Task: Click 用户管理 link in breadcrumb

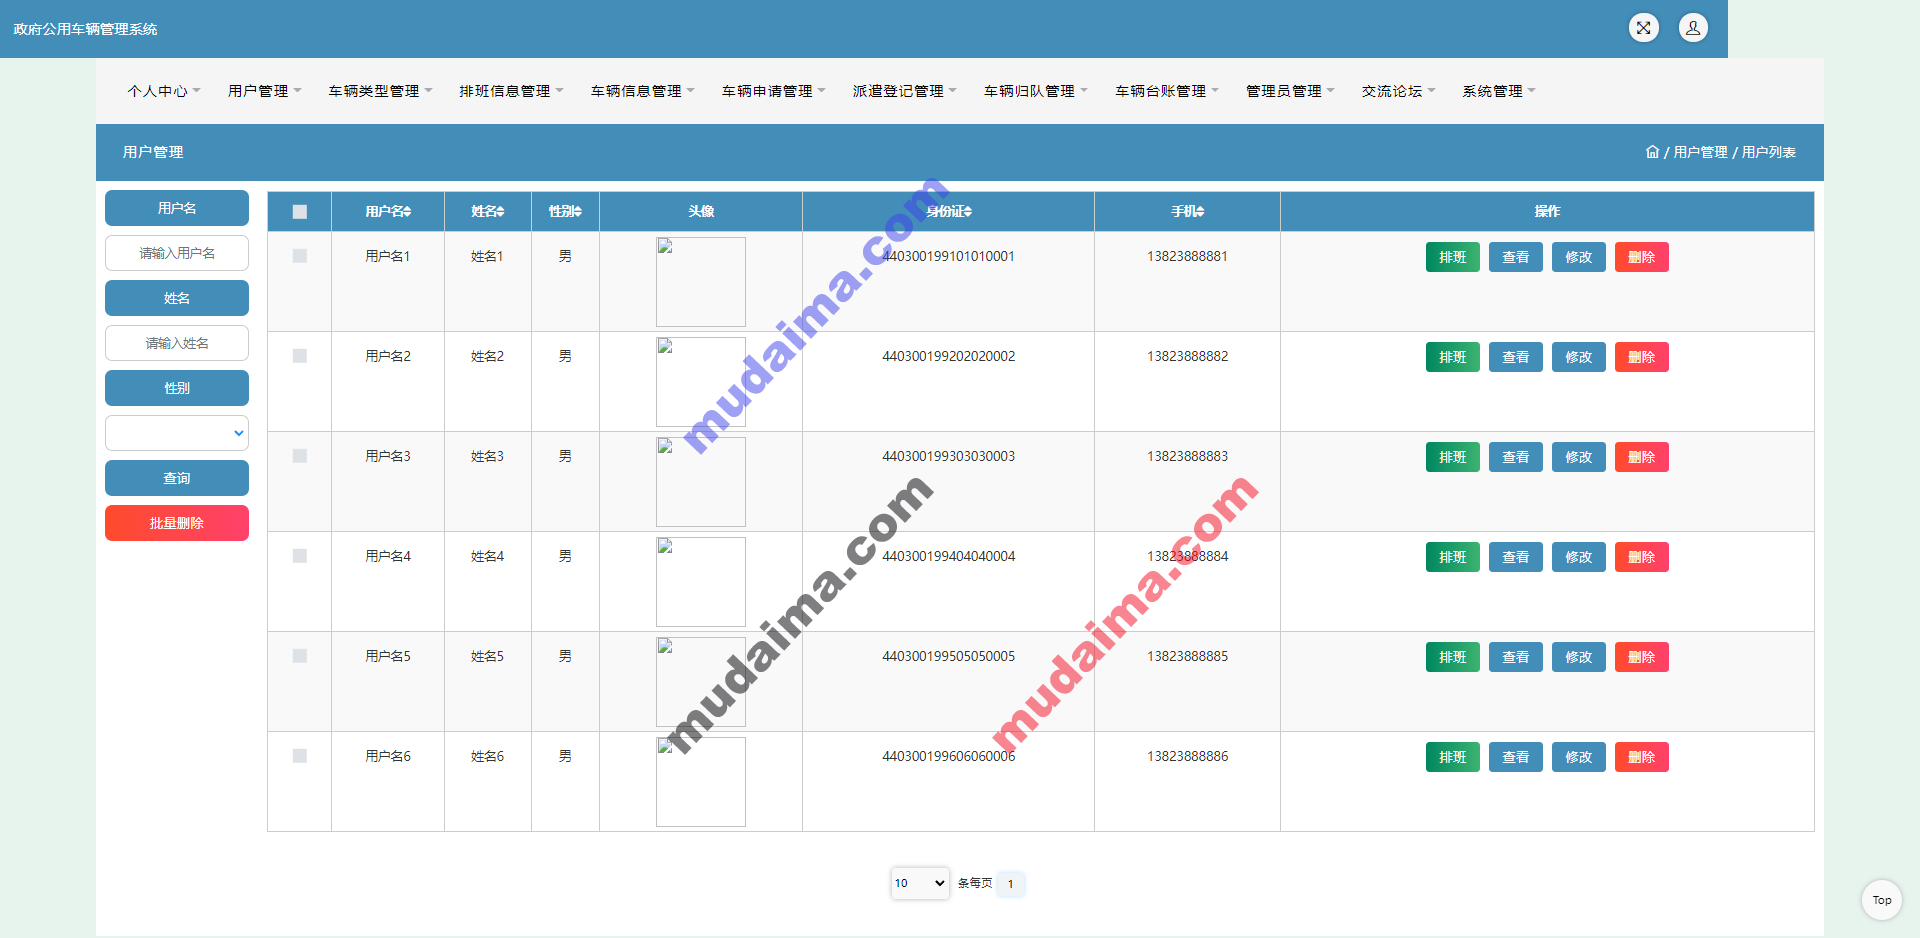Action: (x=1700, y=152)
